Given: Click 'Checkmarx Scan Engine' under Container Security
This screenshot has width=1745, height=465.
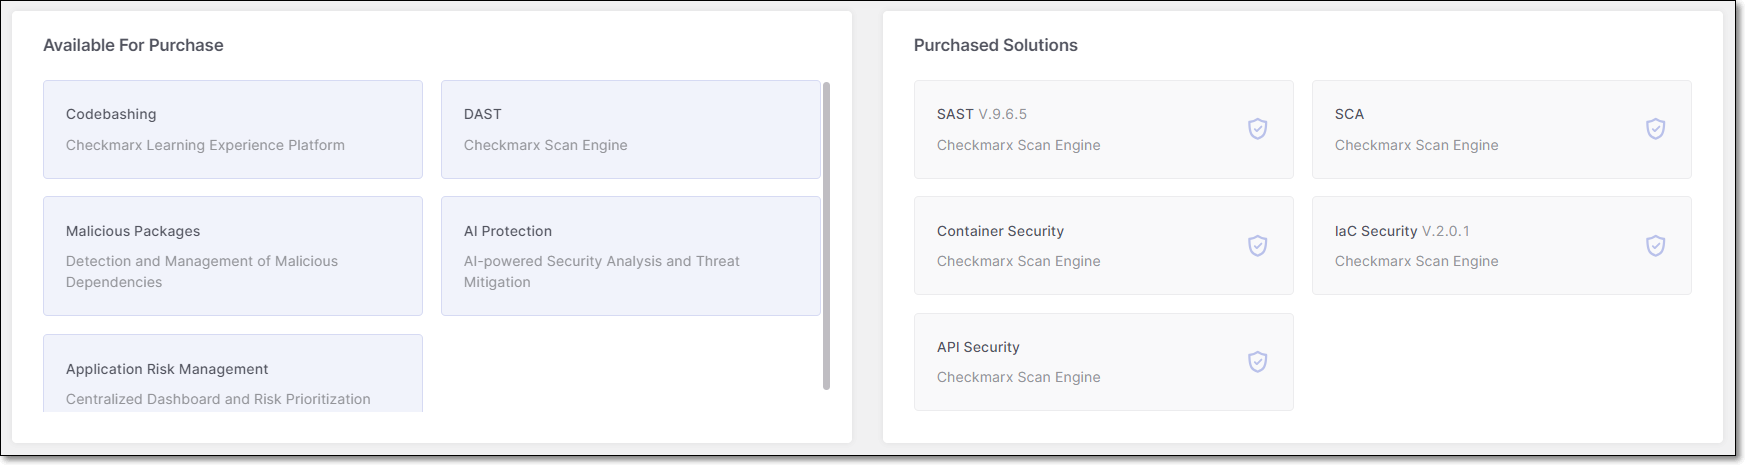Looking at the screenshot, I should pyautogui.click(x=1019, y=261).
